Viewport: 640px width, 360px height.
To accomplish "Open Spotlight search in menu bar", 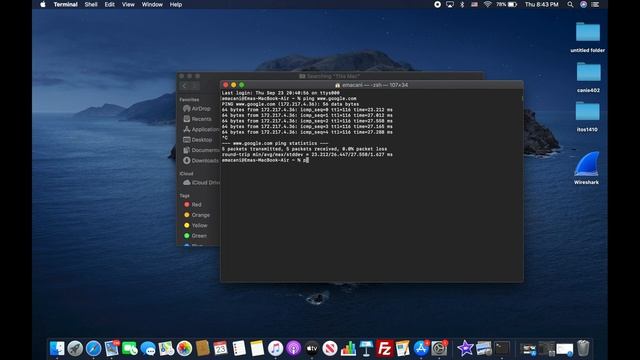I will [570, 4].
